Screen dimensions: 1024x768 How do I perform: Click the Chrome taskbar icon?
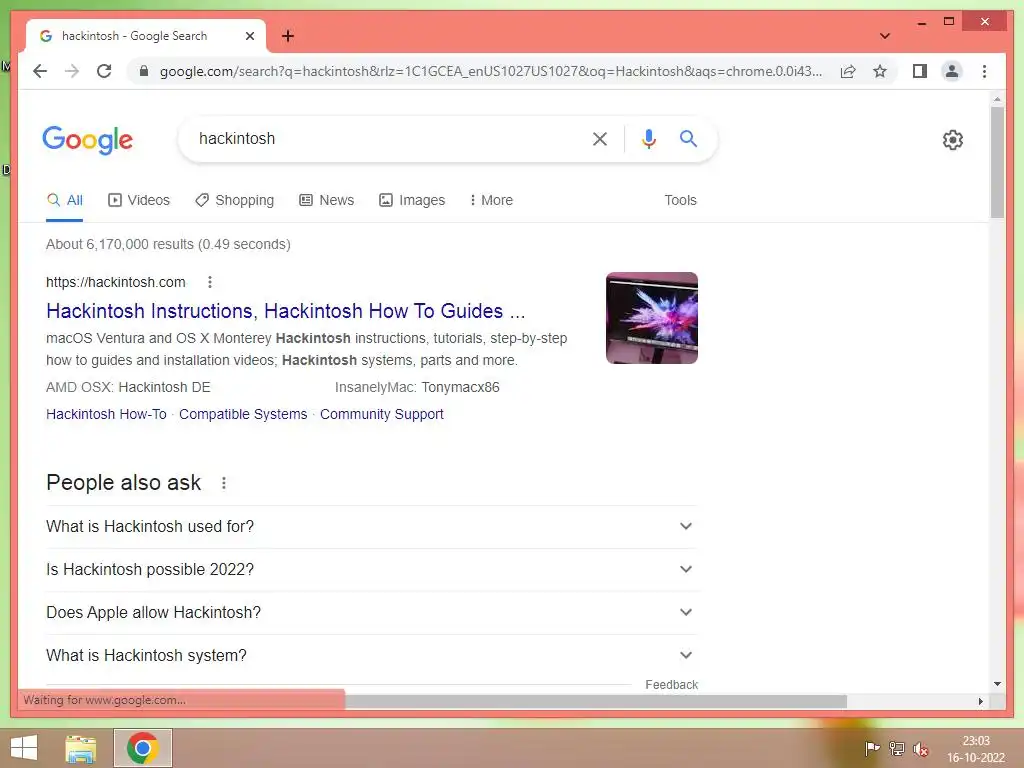point(143,748)
